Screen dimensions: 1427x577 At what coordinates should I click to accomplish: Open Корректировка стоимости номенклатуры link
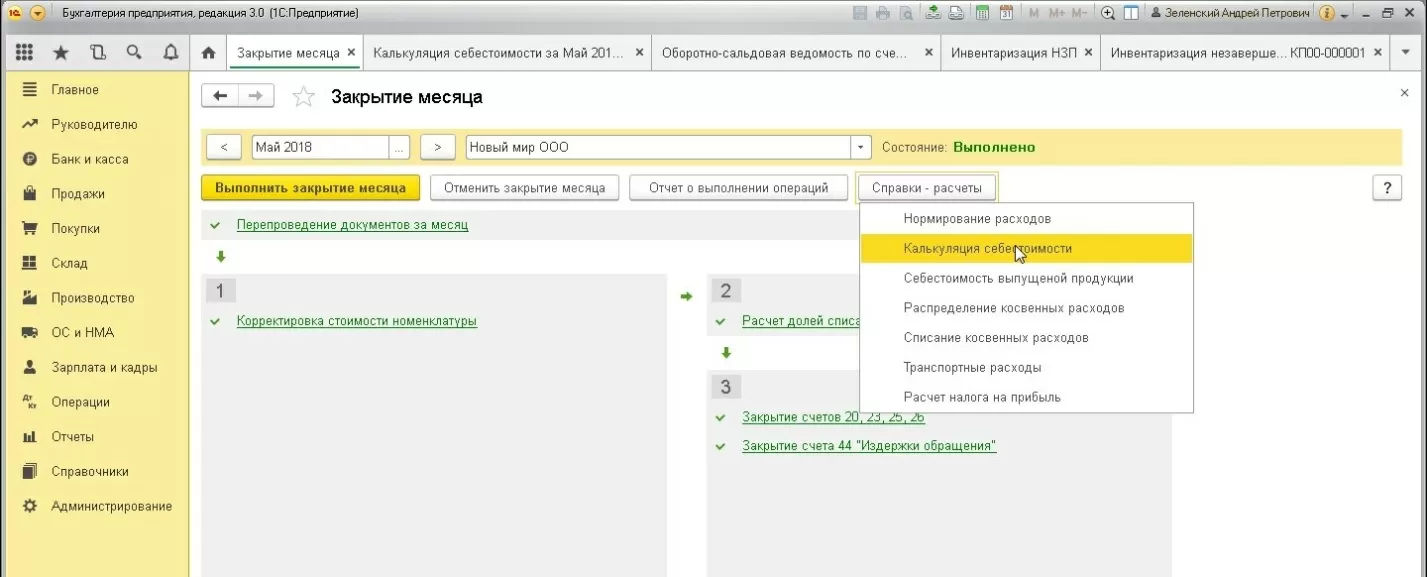[x=356, y=321]
